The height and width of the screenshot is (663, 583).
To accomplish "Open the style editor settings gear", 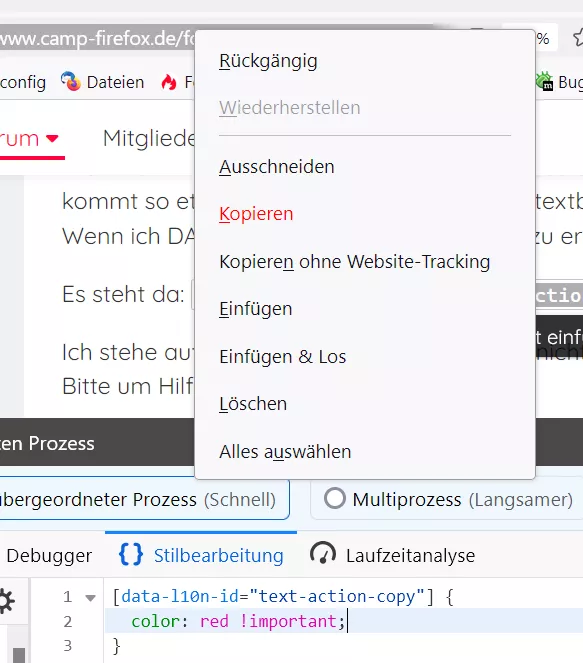I will tap(6, 601).
